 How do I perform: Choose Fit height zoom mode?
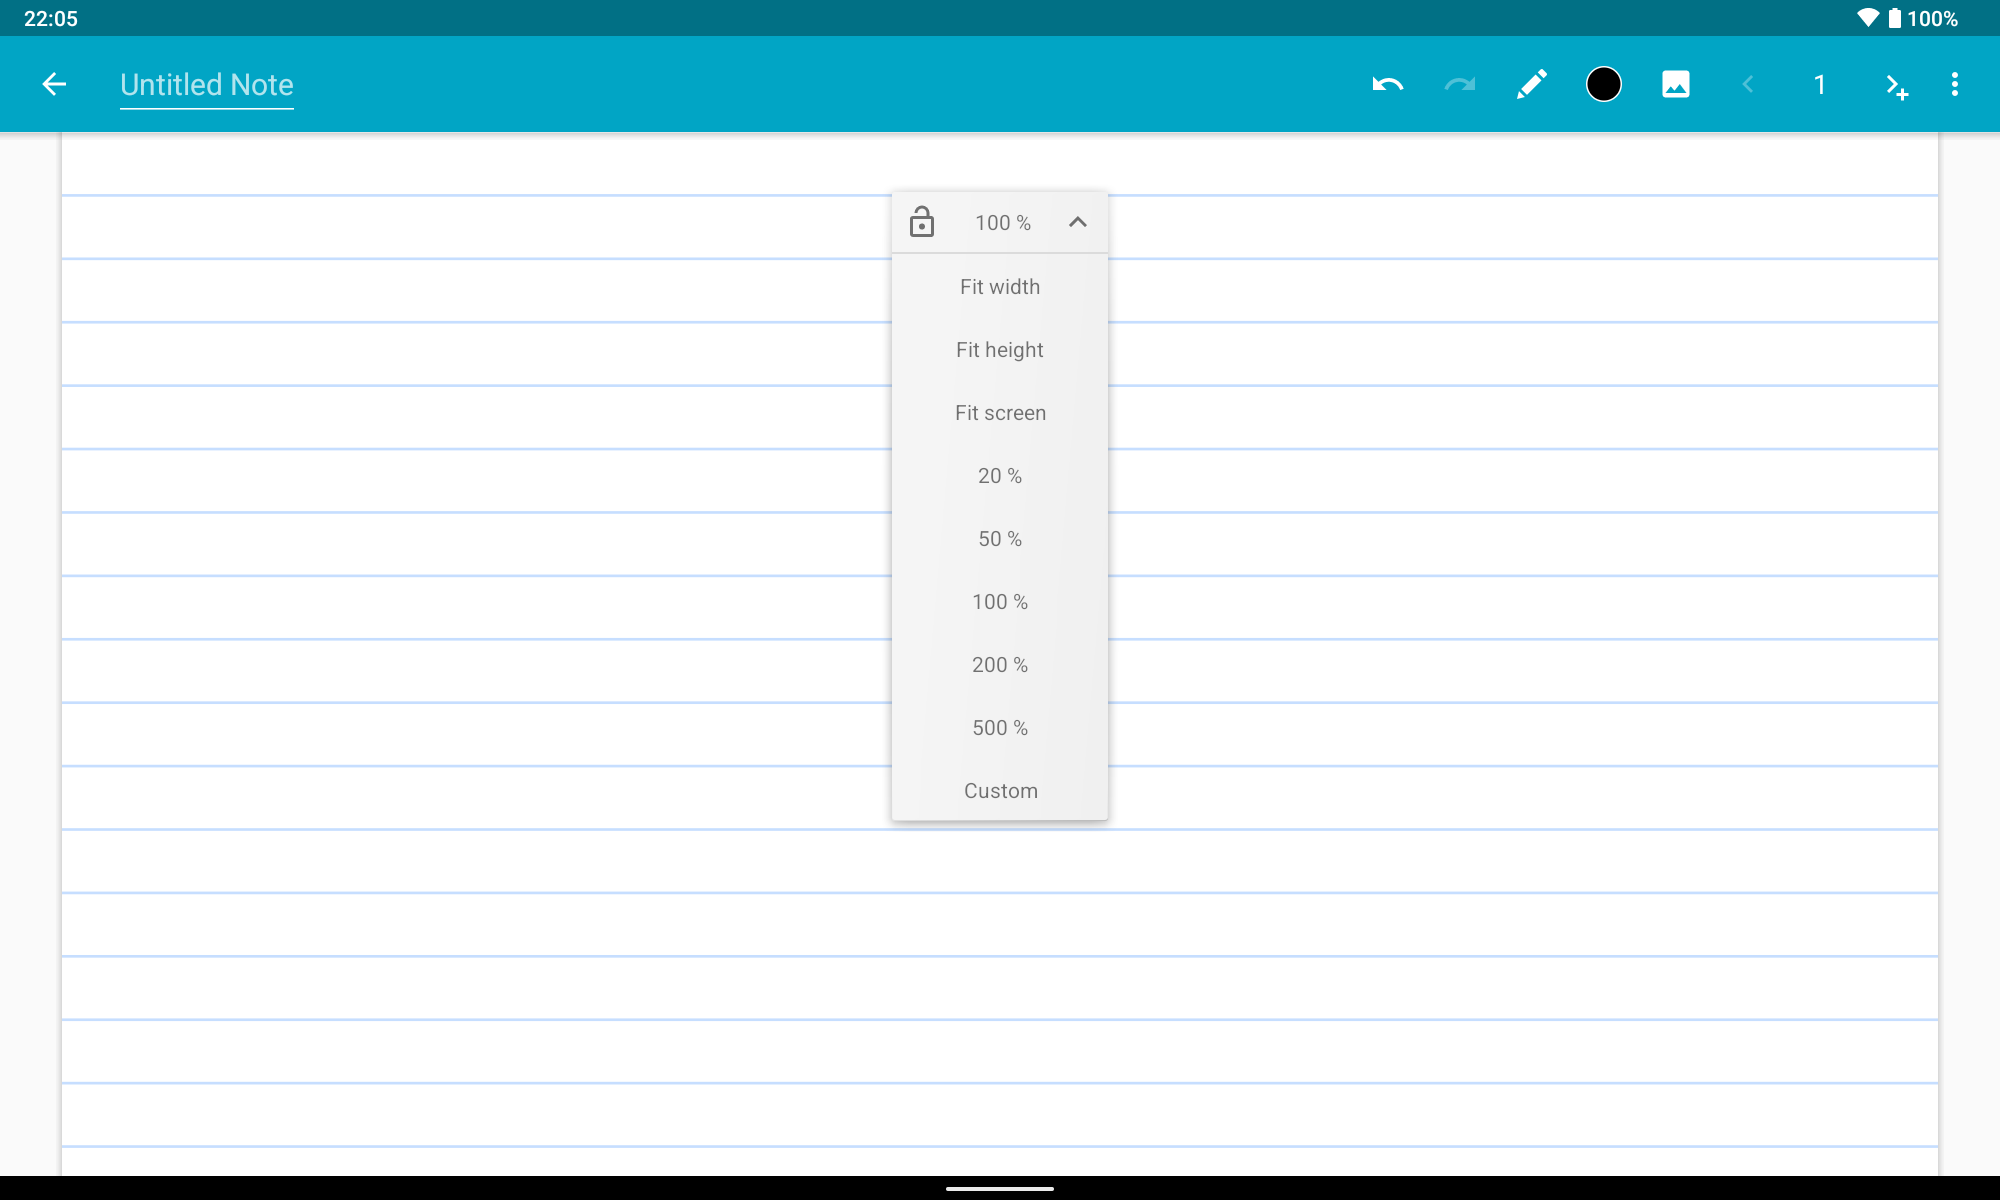(x=999, y=349)
